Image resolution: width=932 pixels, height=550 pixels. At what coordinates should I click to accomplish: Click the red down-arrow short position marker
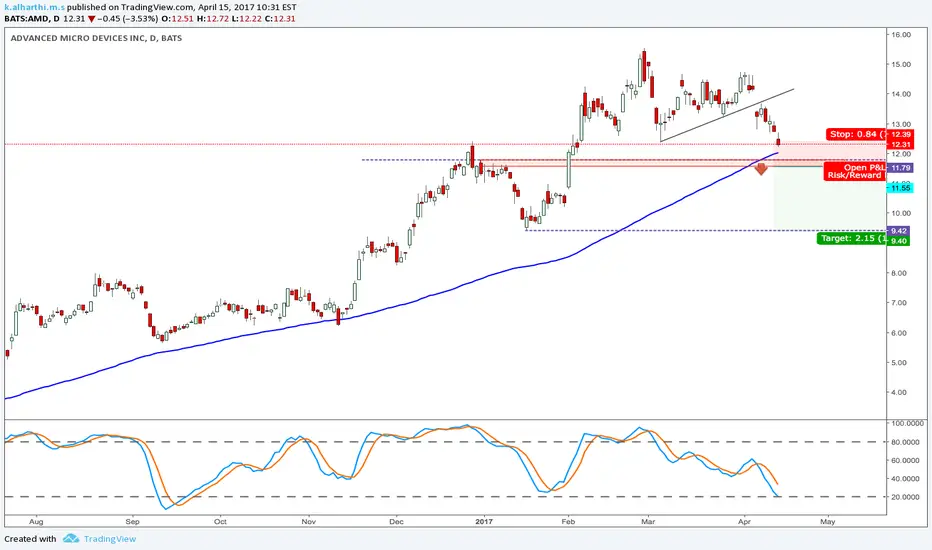761,169
